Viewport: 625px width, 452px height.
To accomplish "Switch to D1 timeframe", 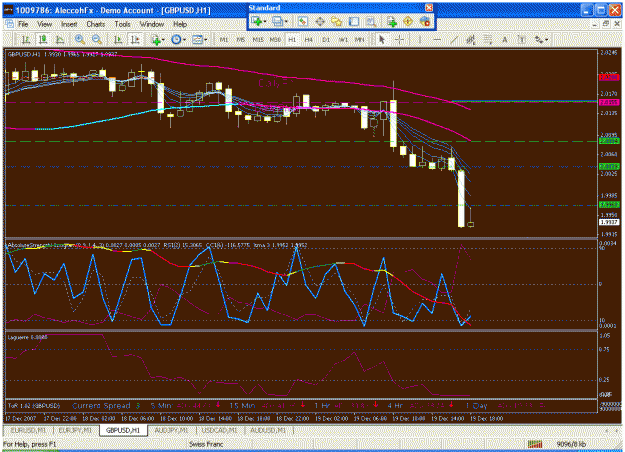I will click(x=326, y=39).
